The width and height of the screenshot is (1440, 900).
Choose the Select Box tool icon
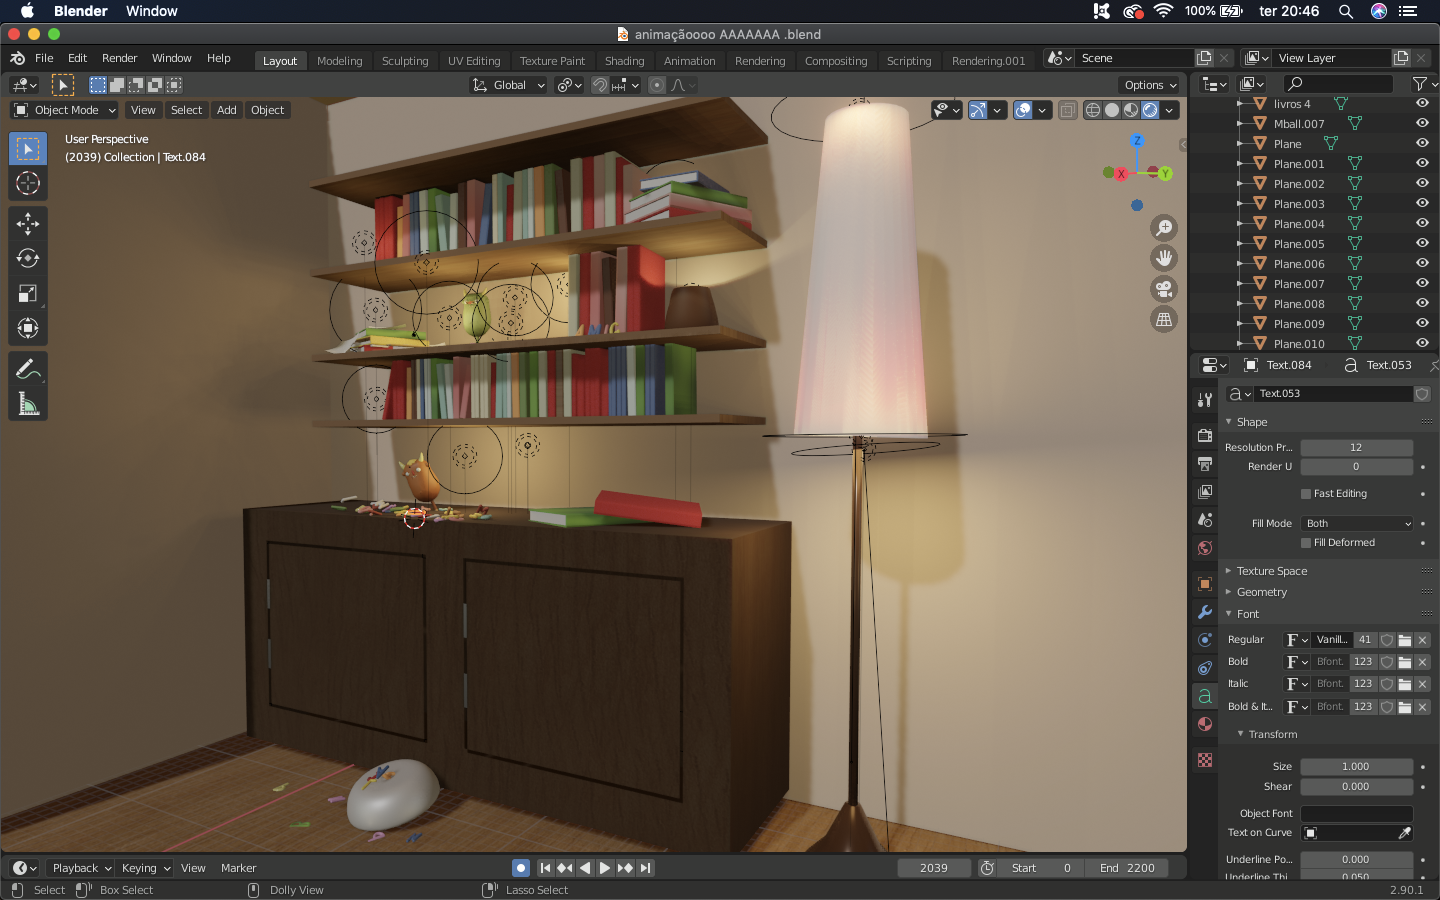[x=28, y=148]
